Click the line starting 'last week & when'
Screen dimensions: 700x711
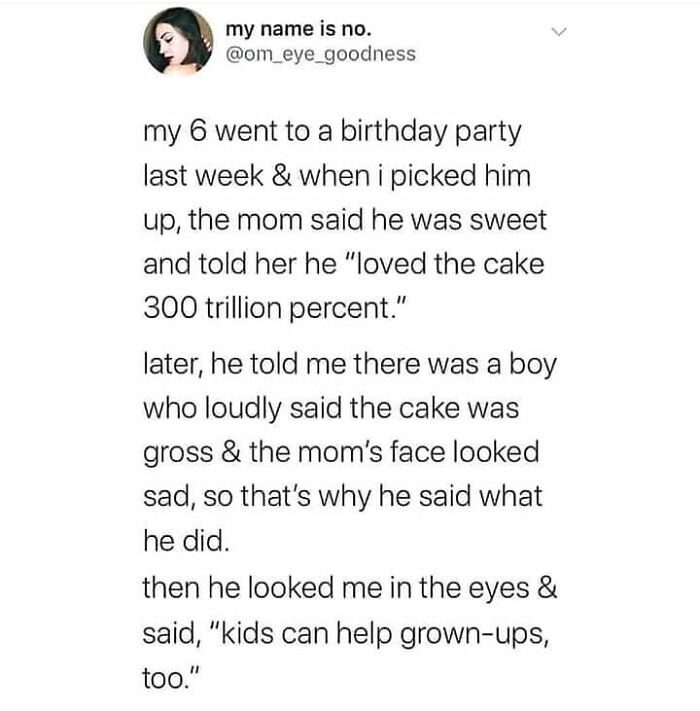pyautogui.click(x=337, y=176)
